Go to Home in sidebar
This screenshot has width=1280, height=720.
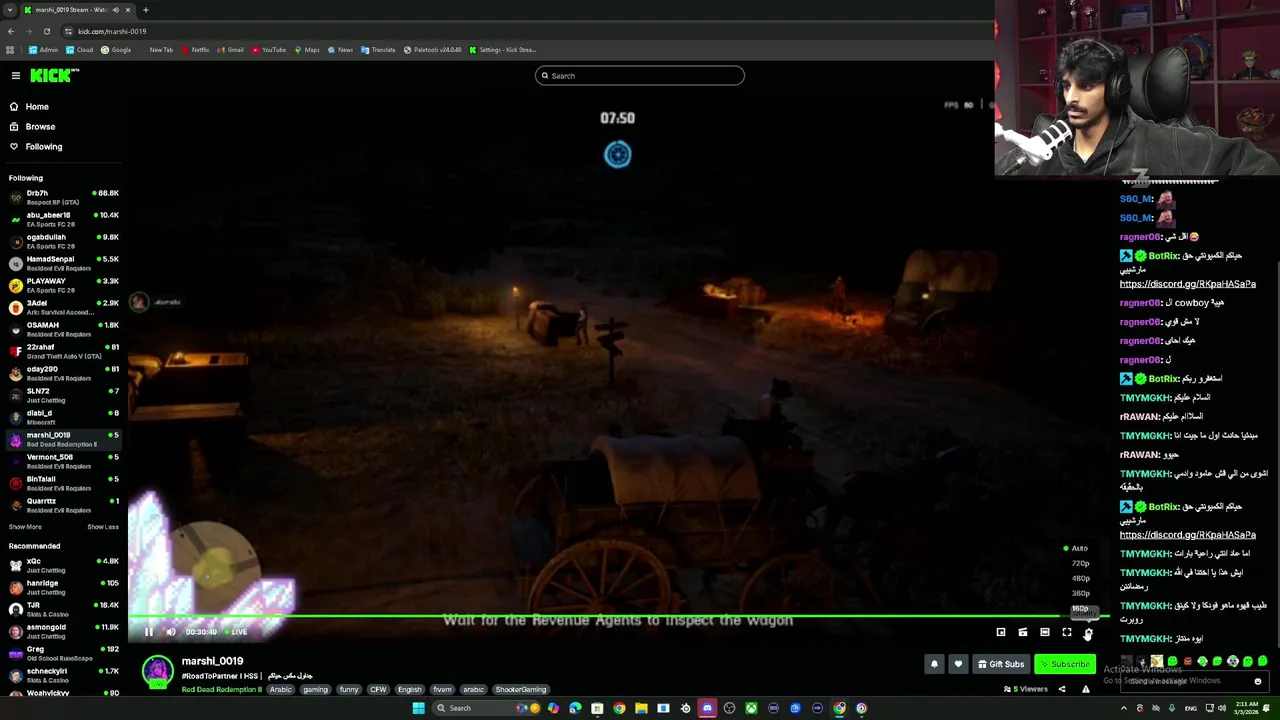(37, 106)
